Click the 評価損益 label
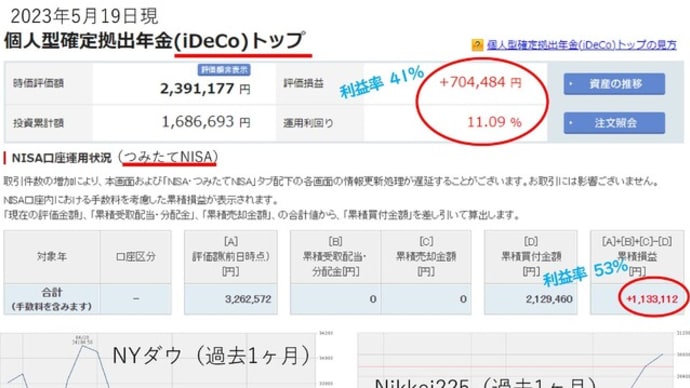Screen dimensions: 690x388 click(303, 83)
